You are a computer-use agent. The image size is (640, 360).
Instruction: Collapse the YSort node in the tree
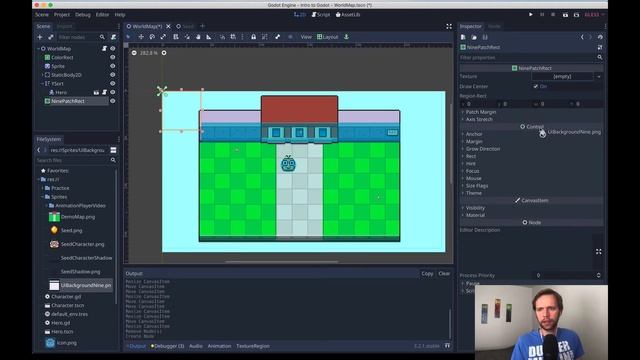pyautogui.click(x=42, y=84)
